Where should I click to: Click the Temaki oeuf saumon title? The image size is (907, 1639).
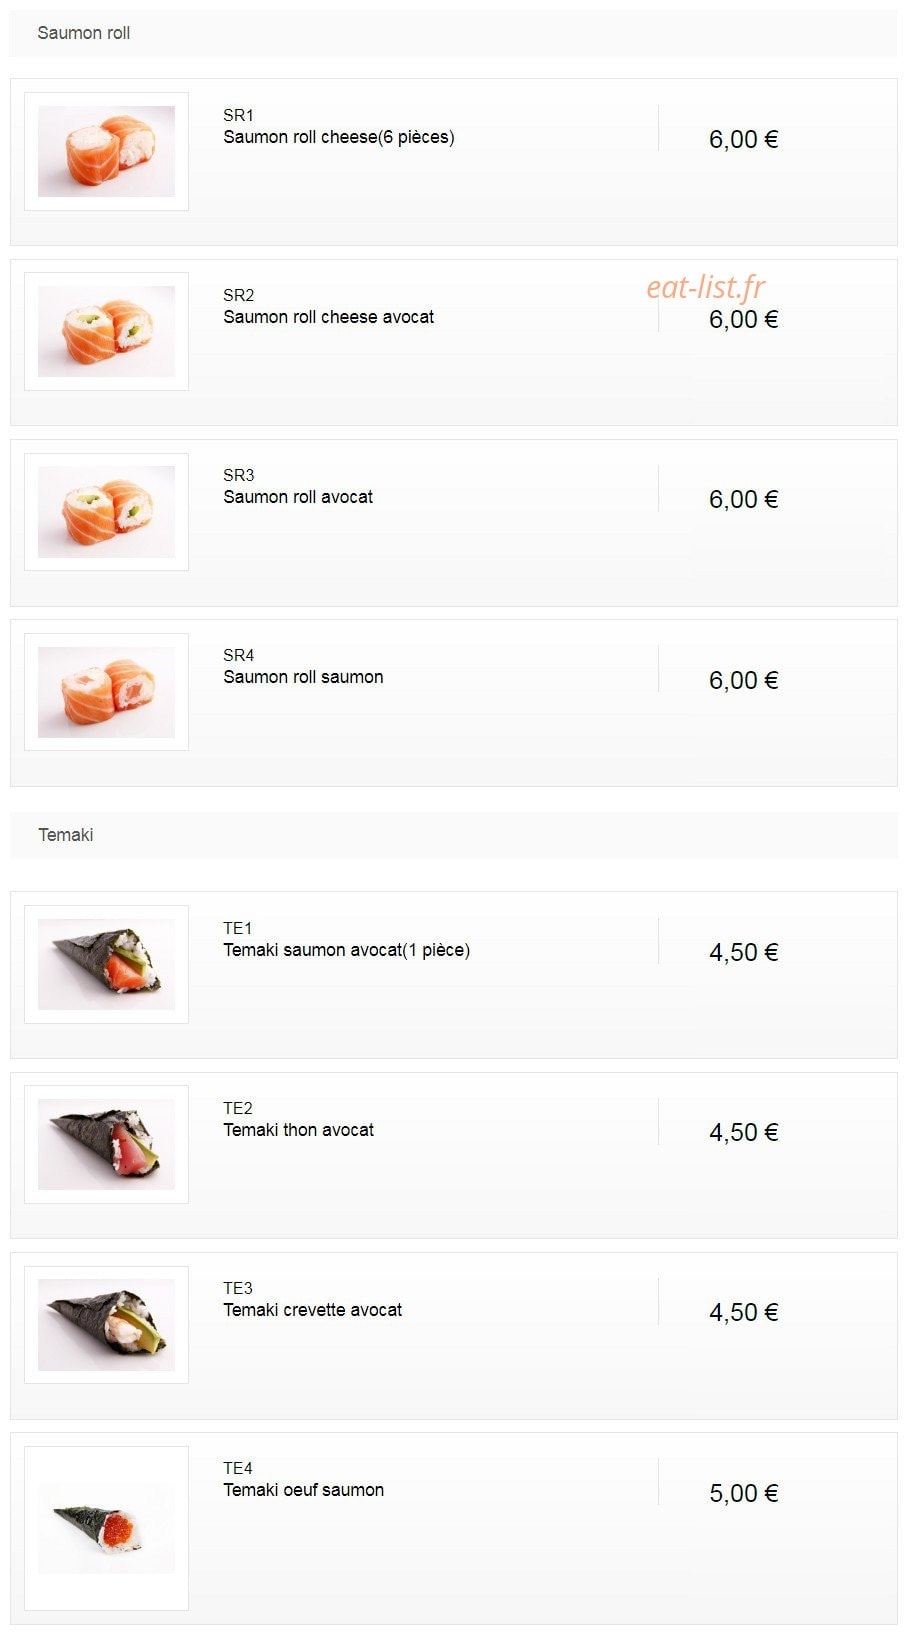(304, 1490)
